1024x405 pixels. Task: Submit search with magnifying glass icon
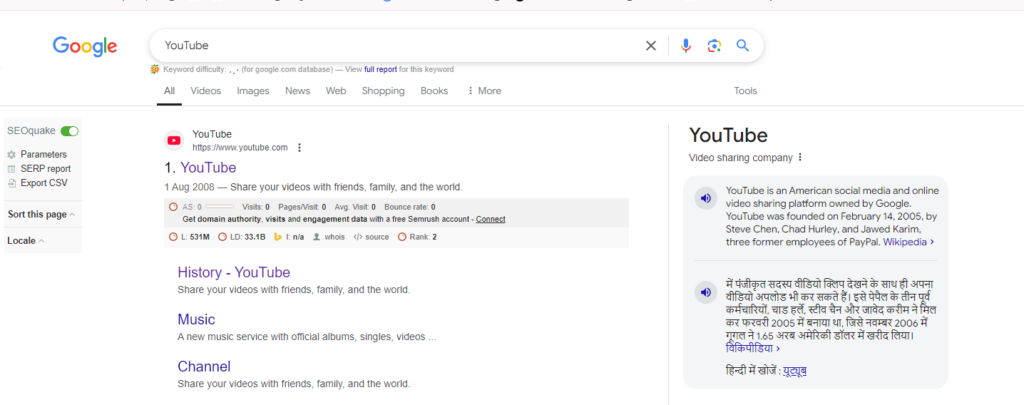click(x=743, y=46)
